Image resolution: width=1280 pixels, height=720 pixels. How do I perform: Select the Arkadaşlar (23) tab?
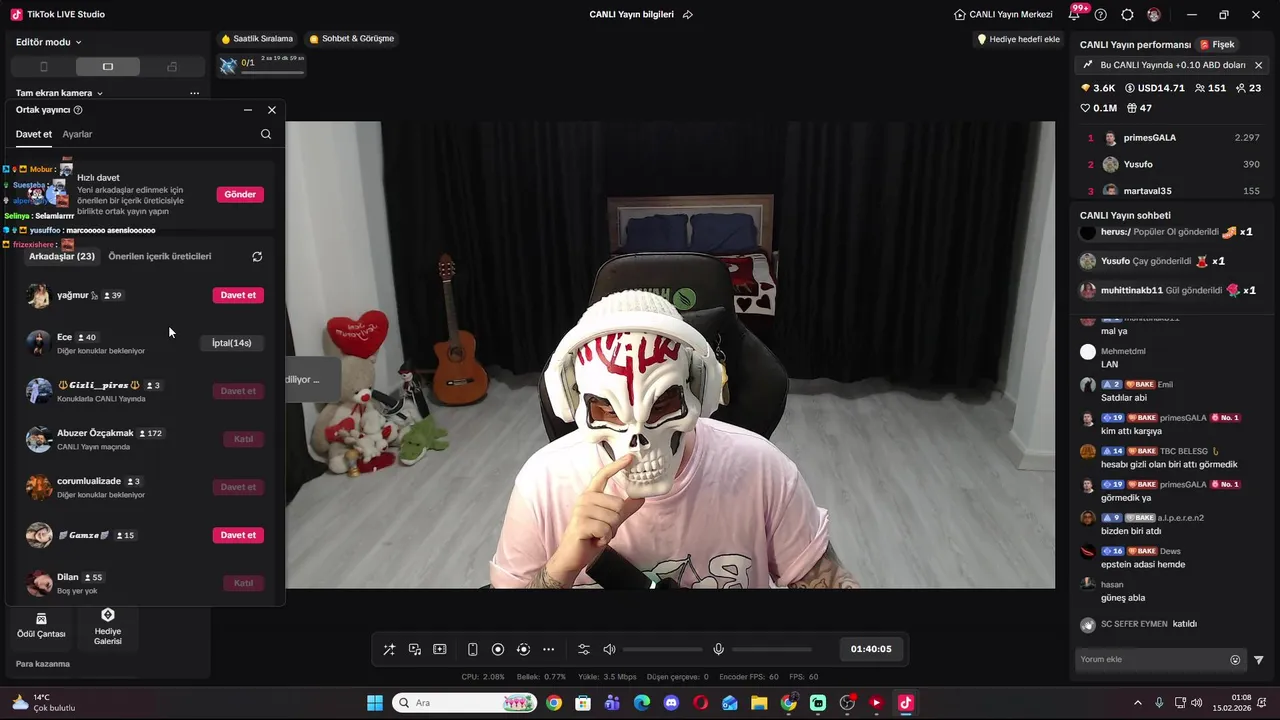pos(62,256)
